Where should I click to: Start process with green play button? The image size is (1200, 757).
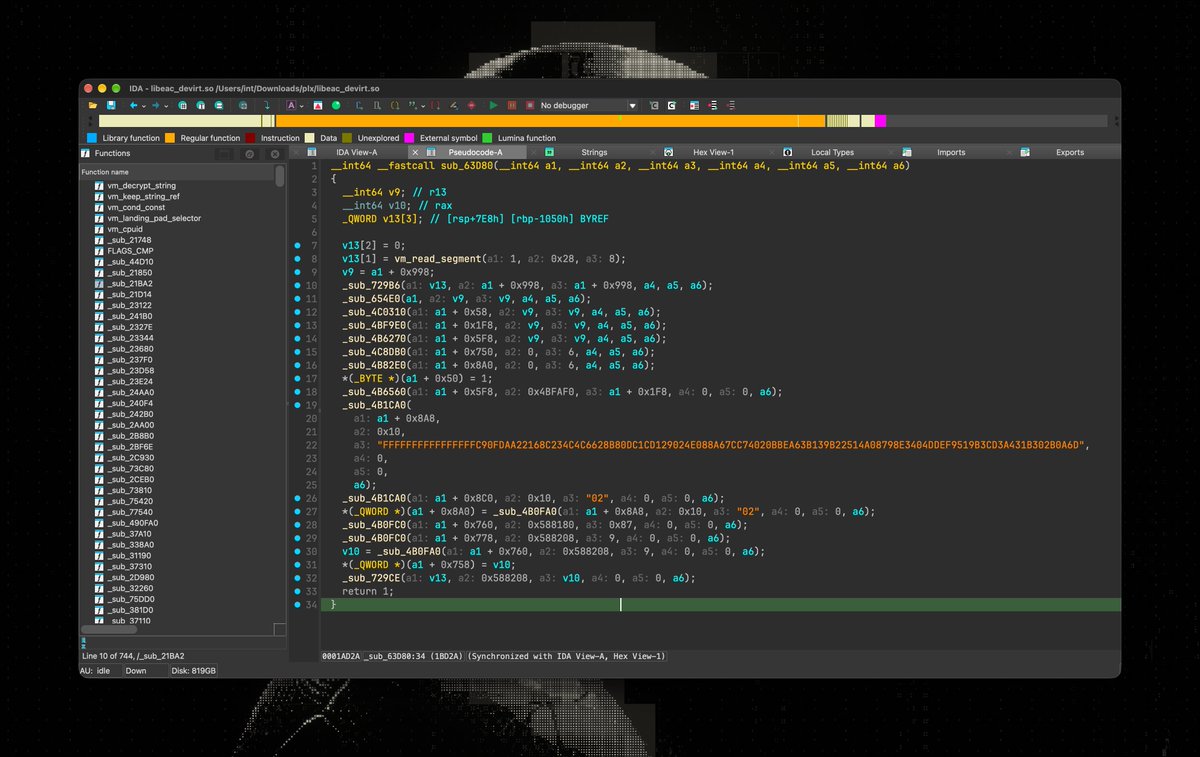(x=493, y=105)
